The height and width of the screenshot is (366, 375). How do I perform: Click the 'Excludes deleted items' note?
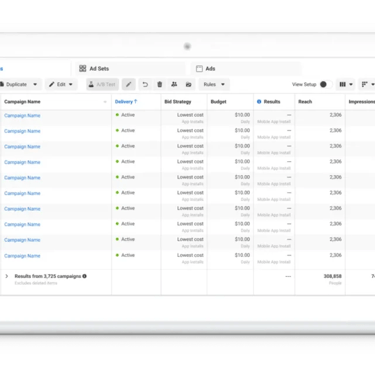[x=36, y=283]
